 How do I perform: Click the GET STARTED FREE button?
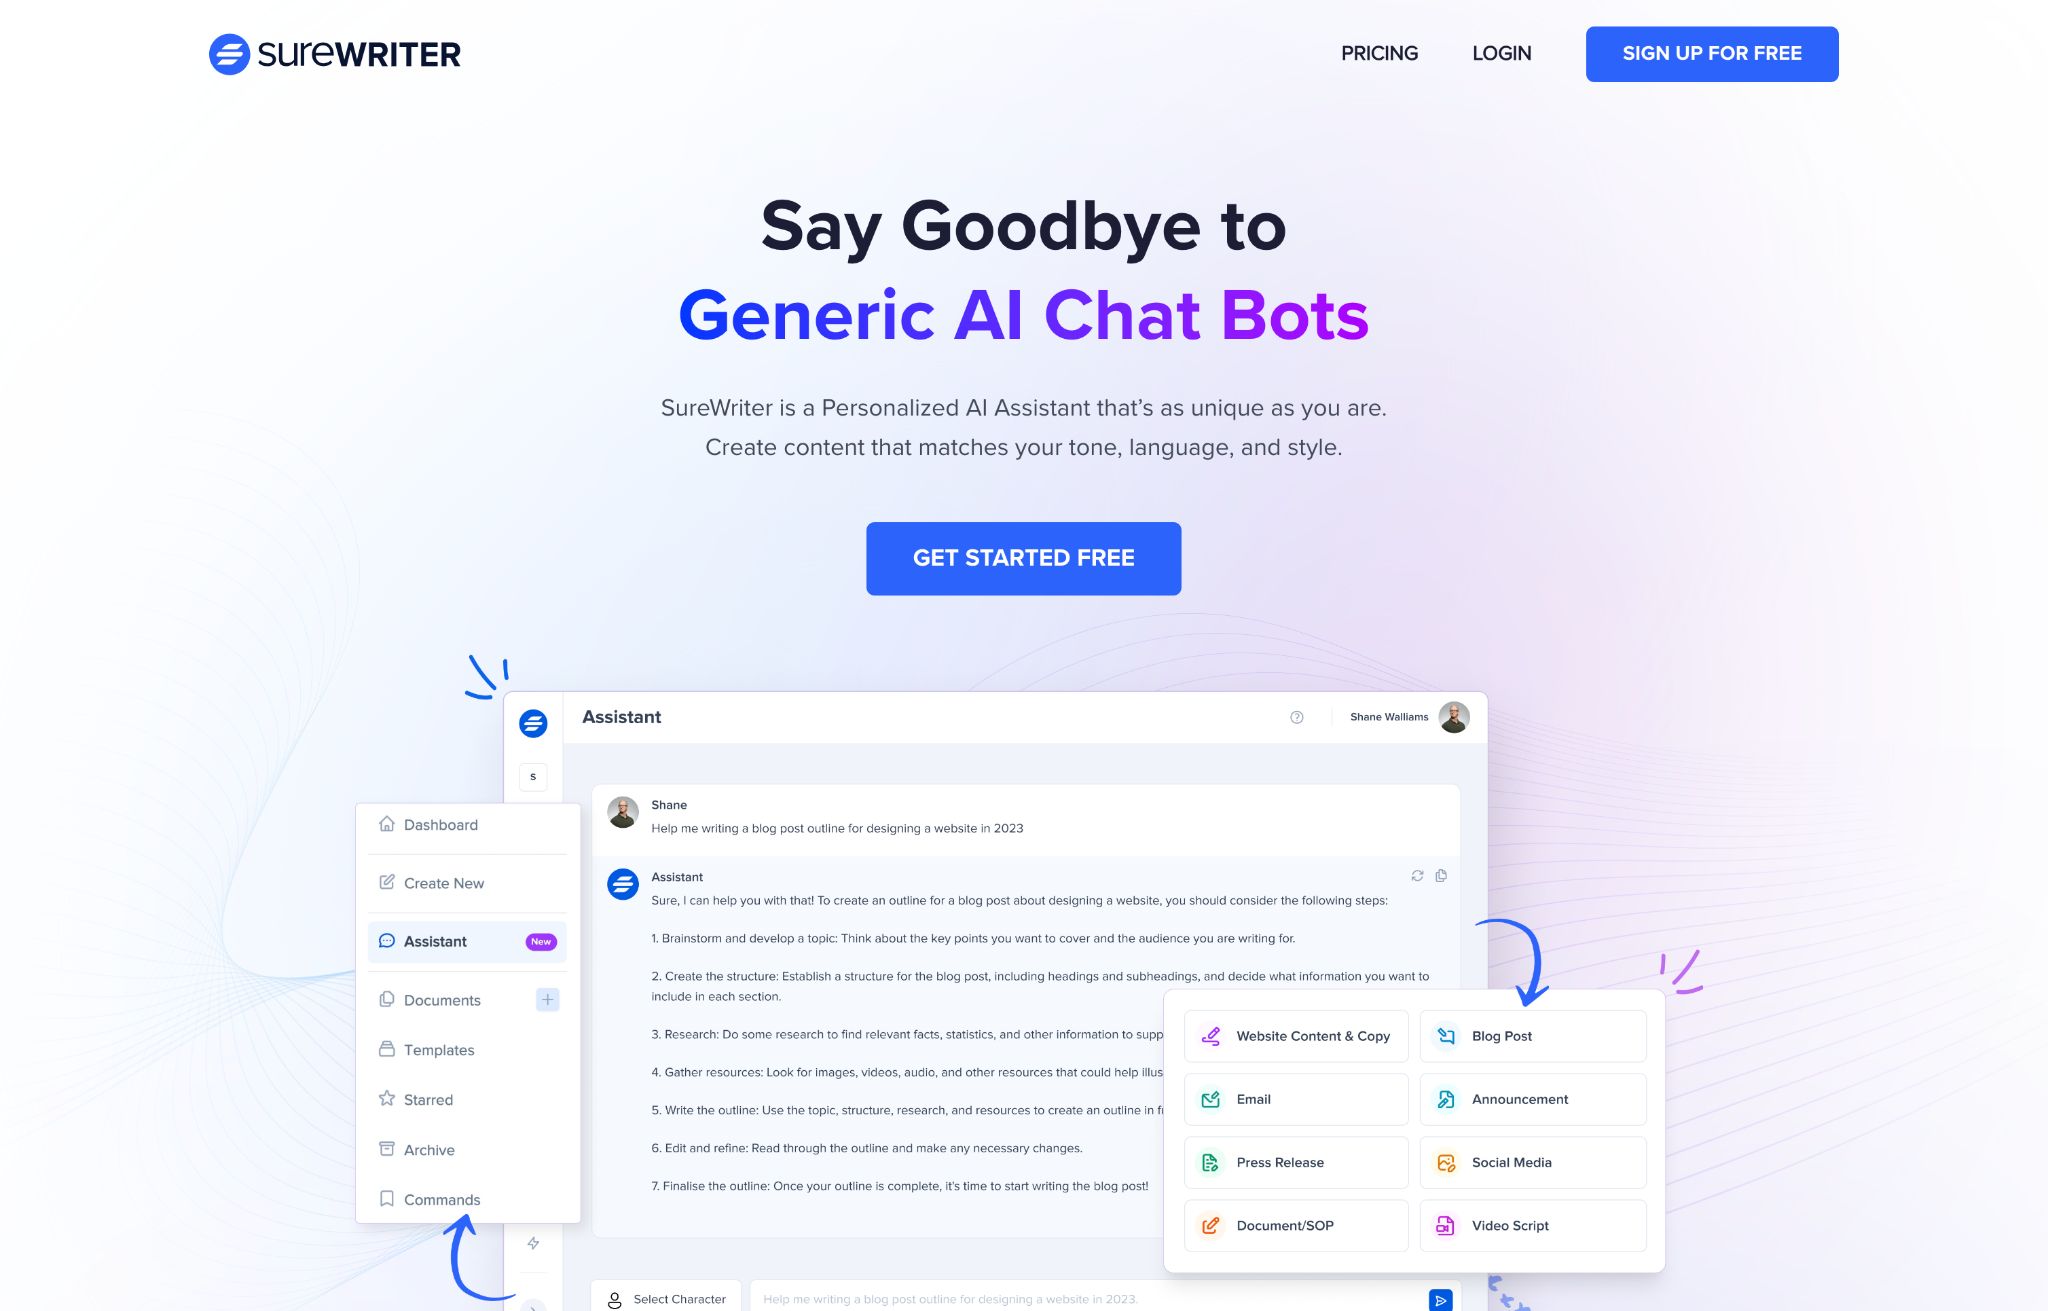[x=1024, y=557]
